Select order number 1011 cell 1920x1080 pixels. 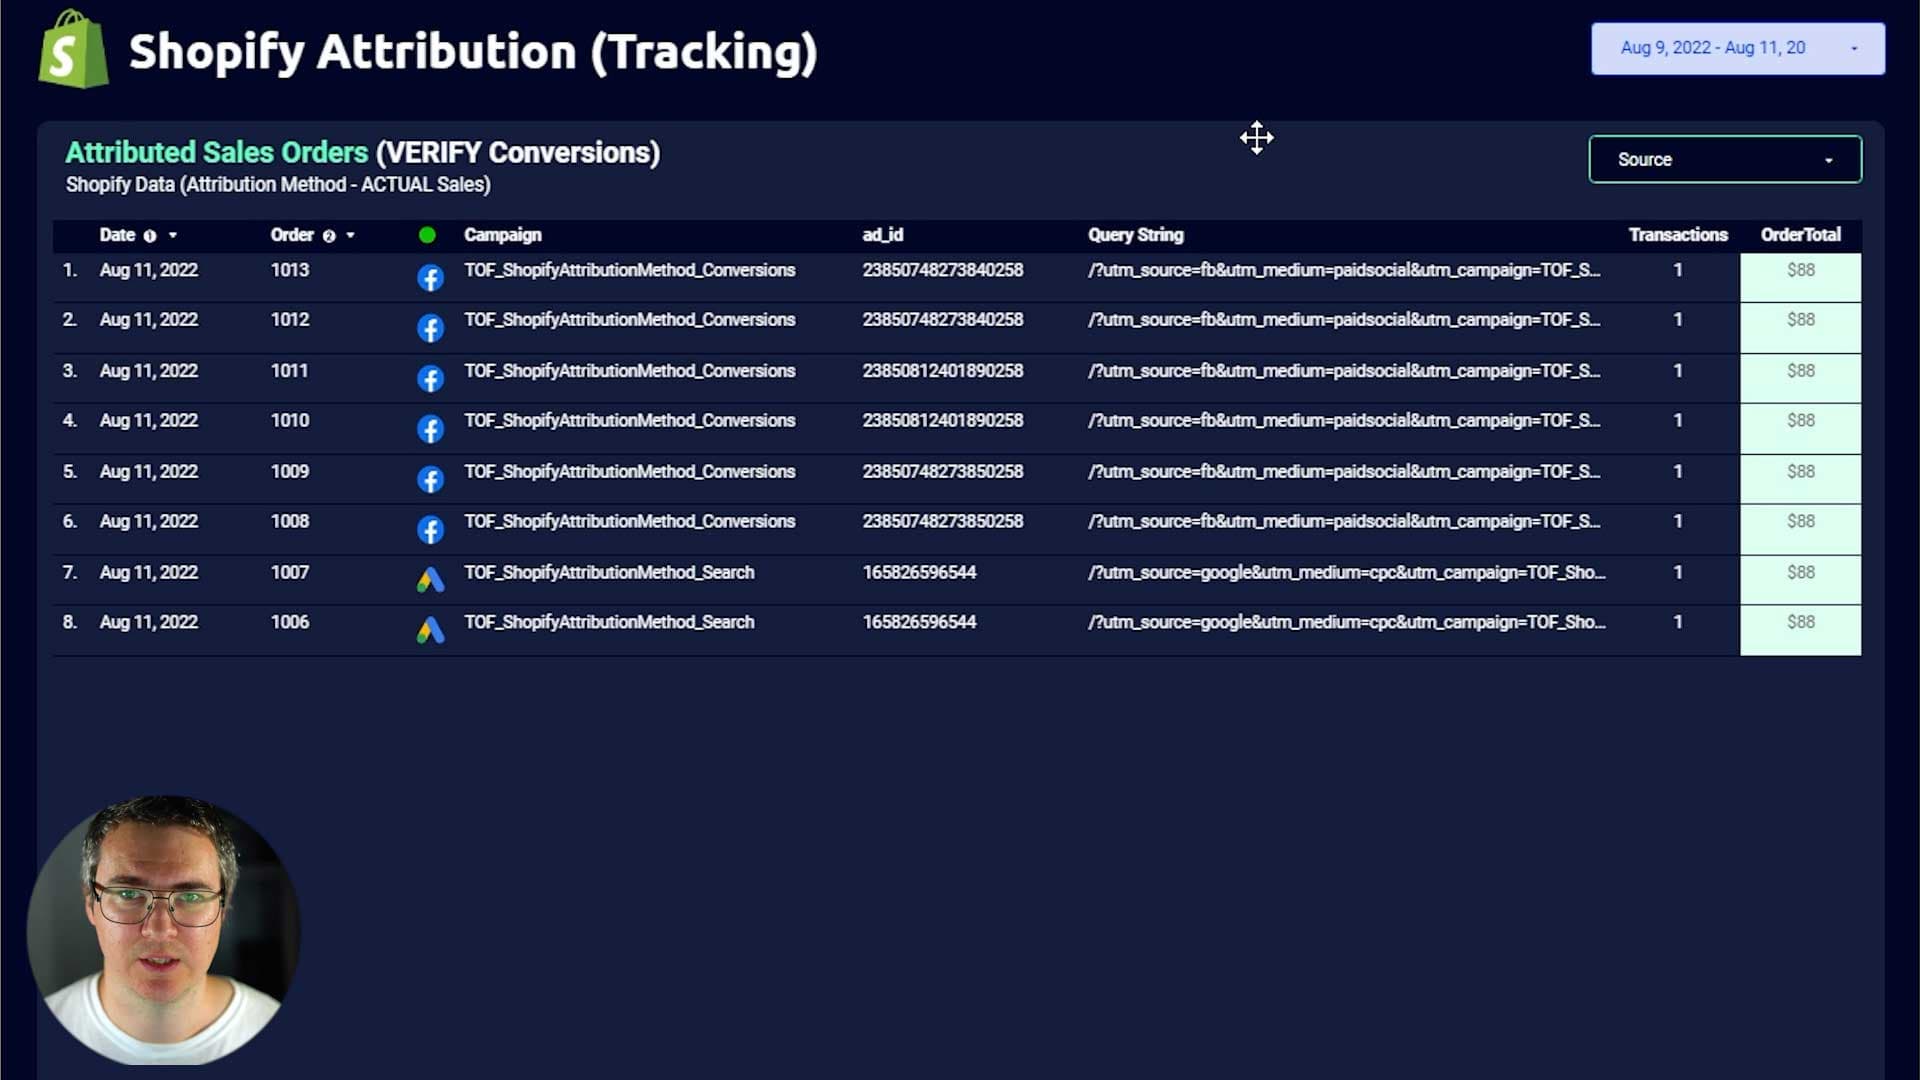point(289,371)
